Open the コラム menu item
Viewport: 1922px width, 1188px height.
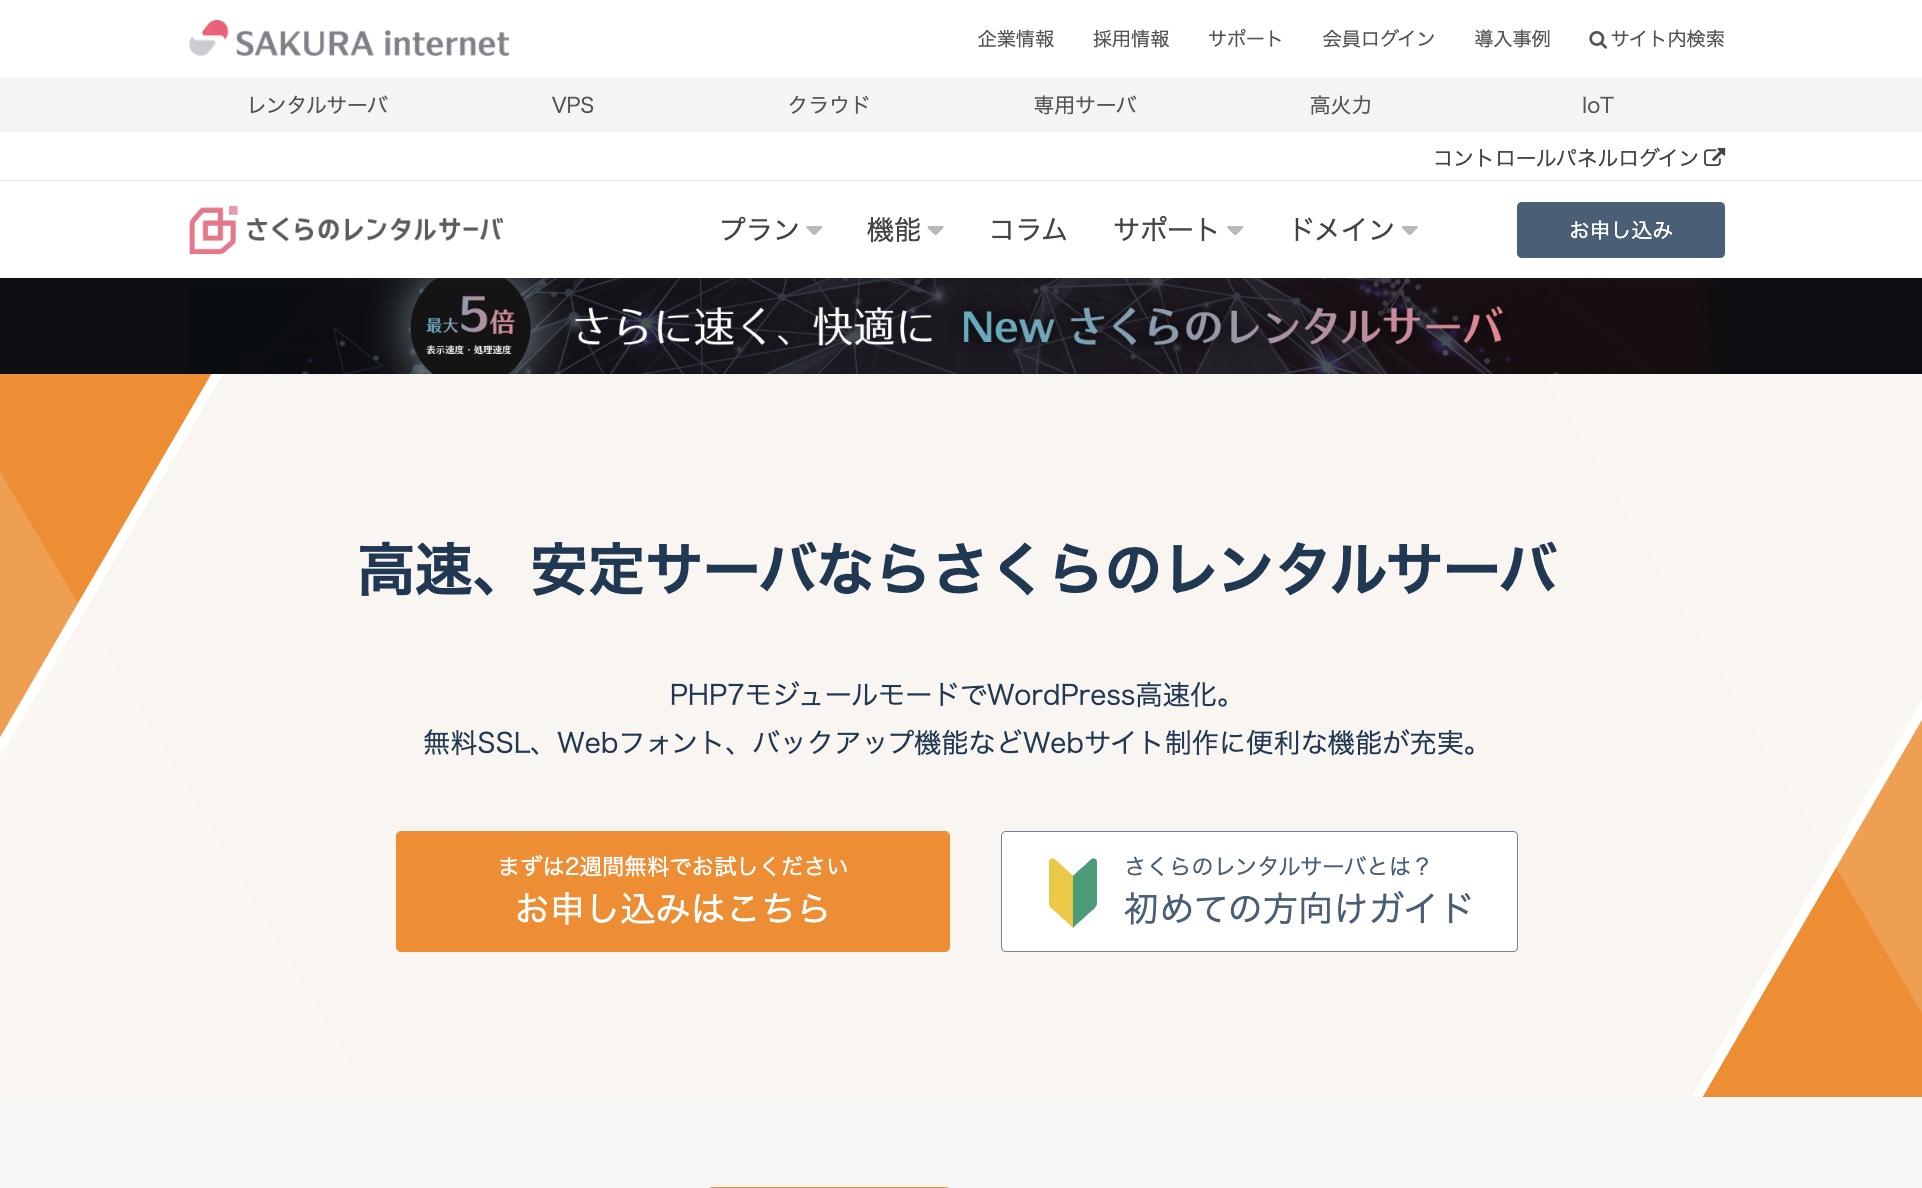pyautogui.click(x=1028, y=230)
